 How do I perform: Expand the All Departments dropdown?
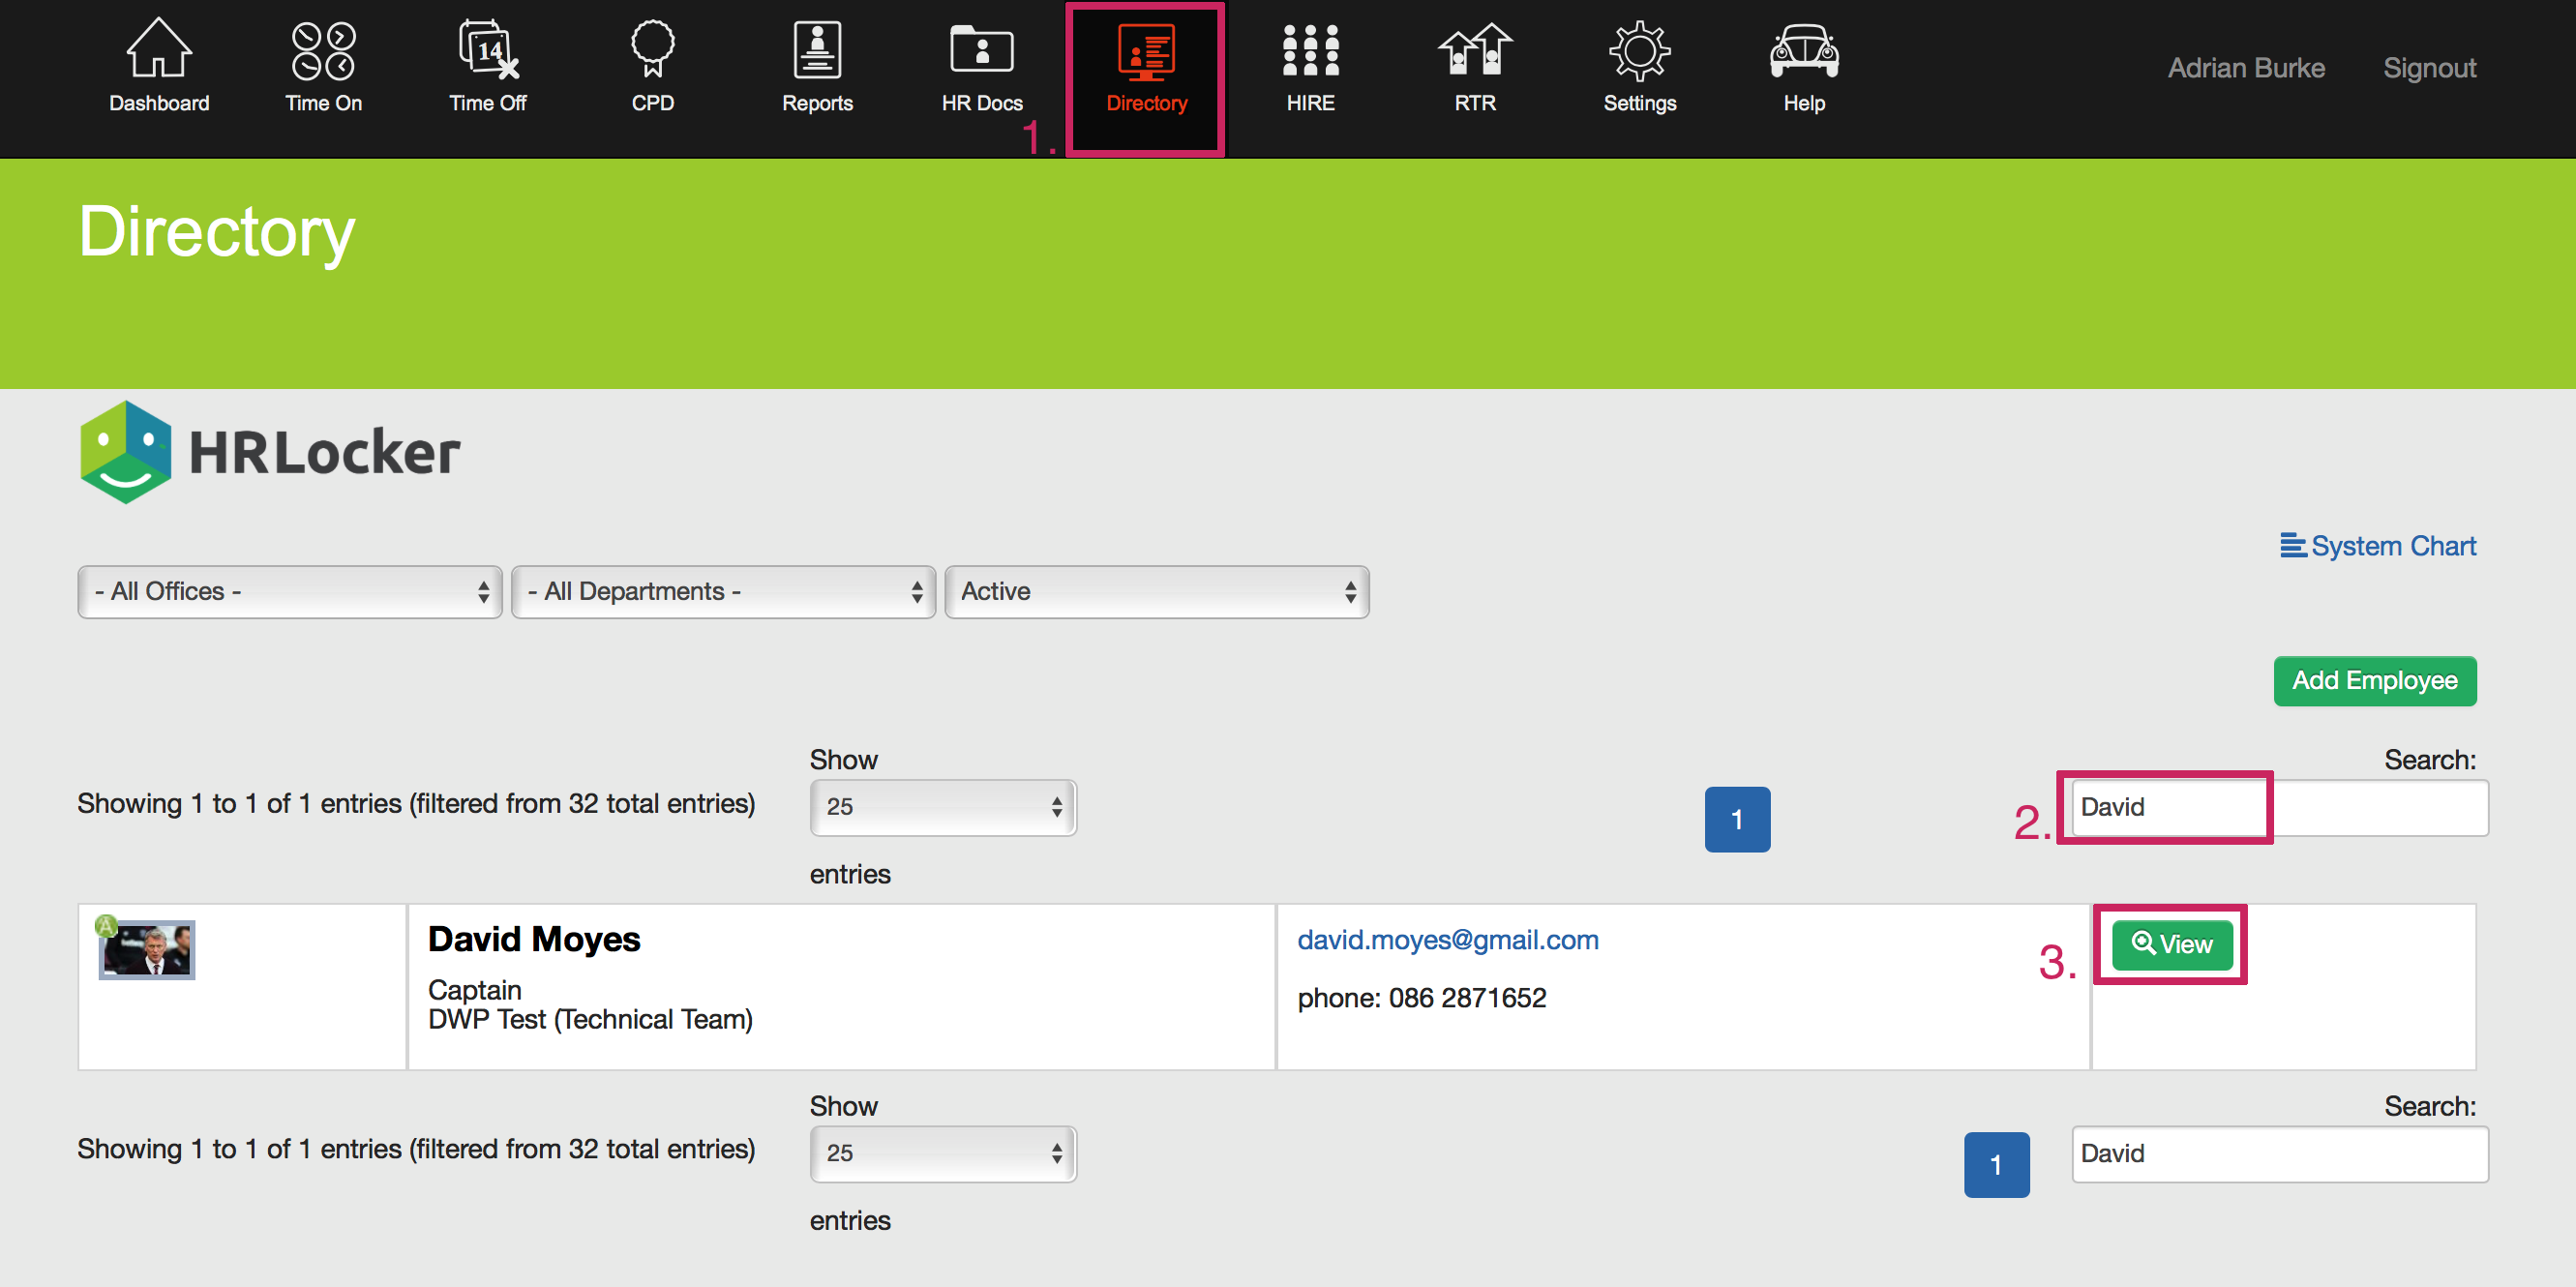point(723,592)
